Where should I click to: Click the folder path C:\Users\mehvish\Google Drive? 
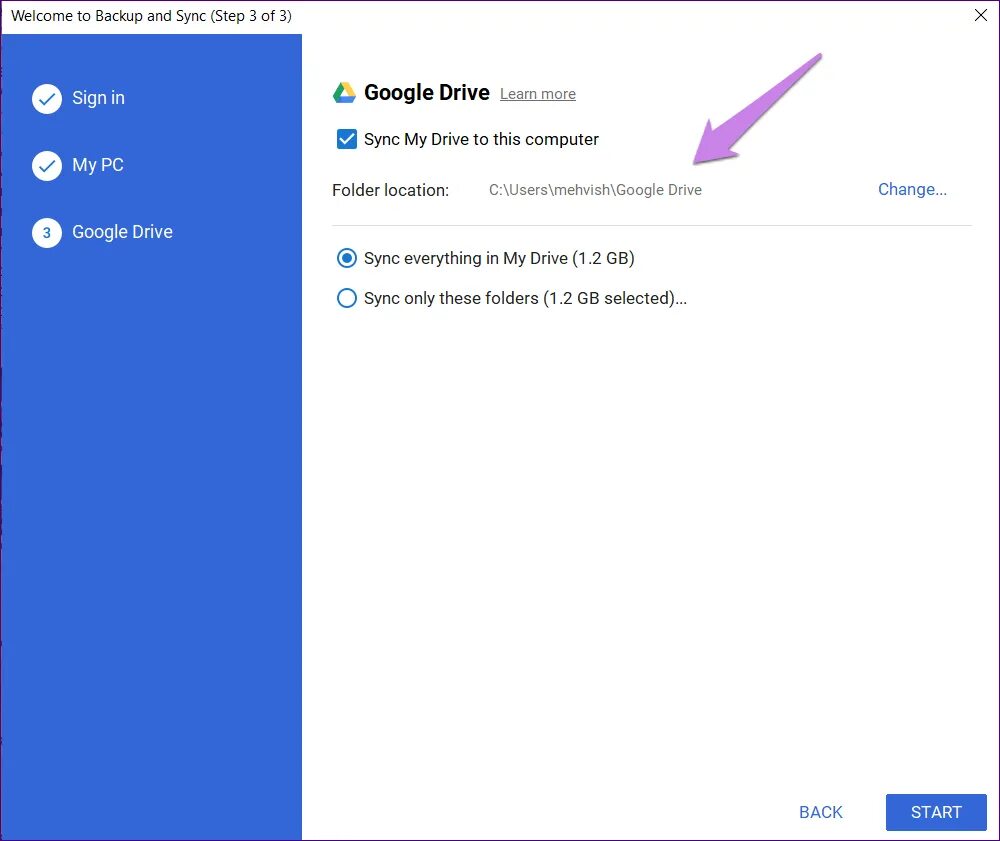(595, 190)
